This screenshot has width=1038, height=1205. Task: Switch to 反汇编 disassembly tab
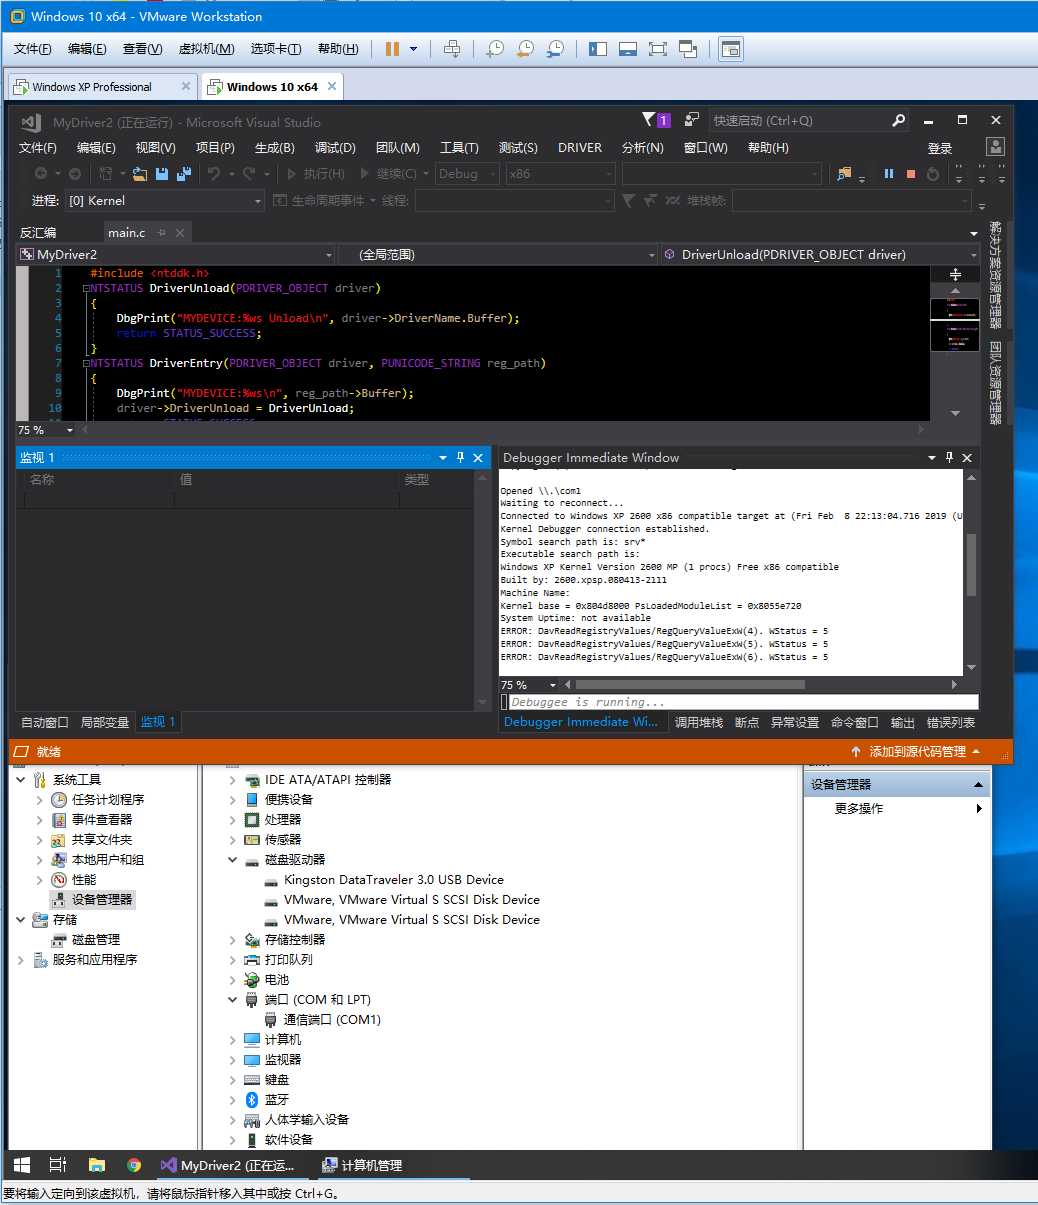tap(38, 232)
